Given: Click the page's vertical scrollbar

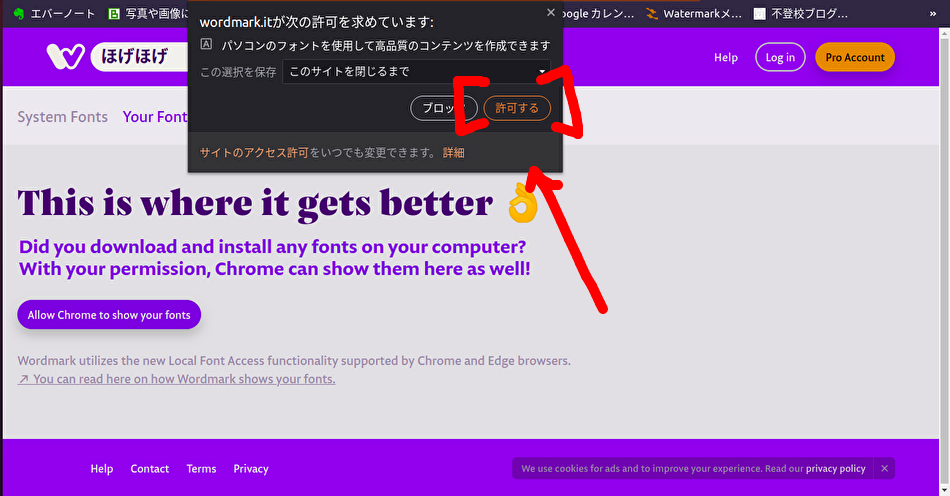Looking at the screenshot, I should click(944, 260).
